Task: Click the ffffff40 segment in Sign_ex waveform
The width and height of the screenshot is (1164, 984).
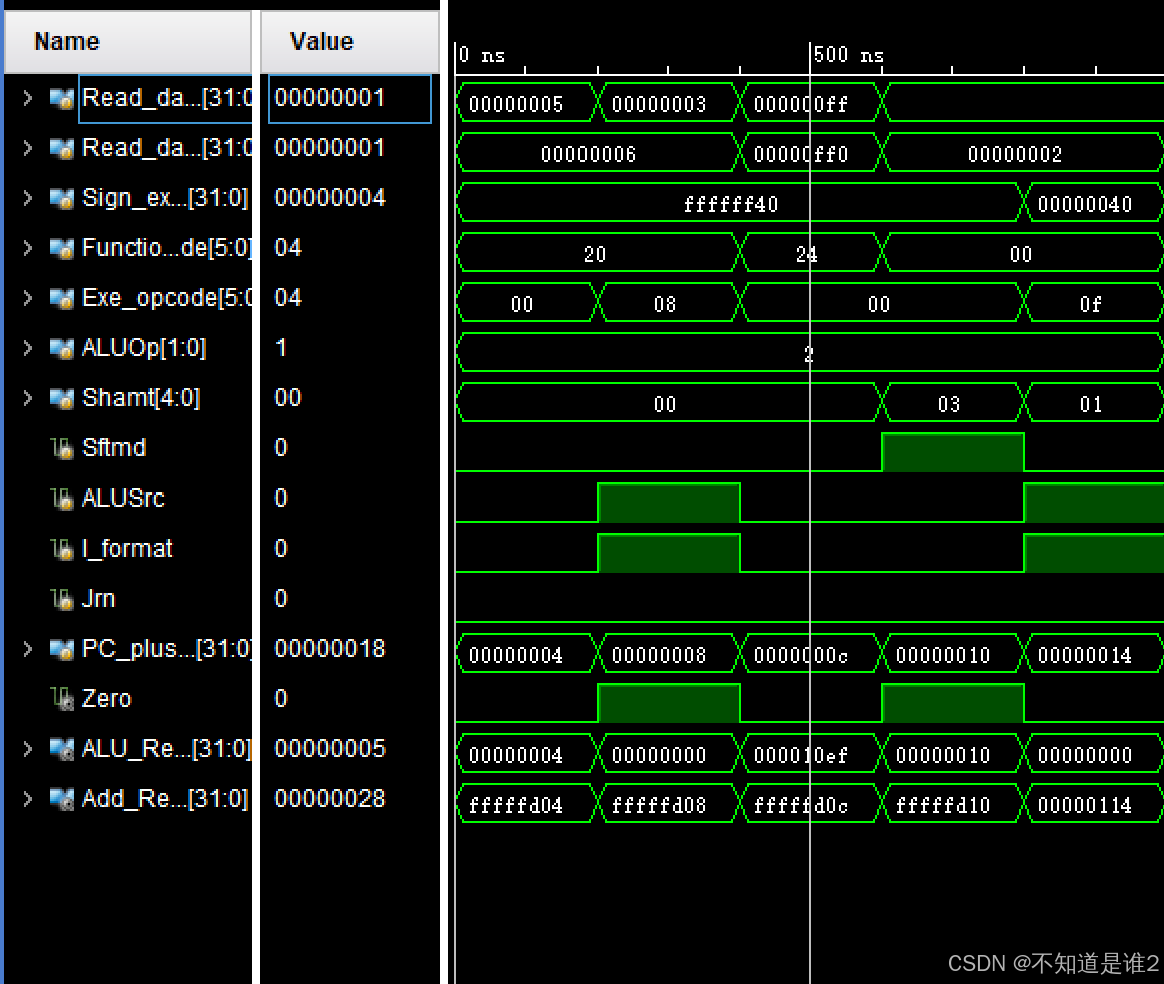Action: pyautogui.click(x=730, y=202)
